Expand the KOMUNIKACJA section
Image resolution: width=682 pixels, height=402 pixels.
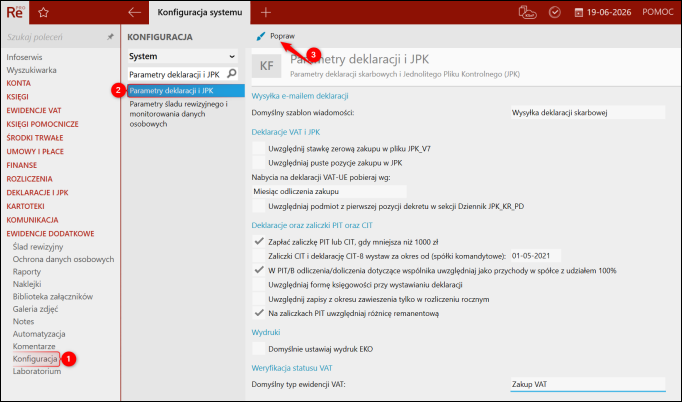pos(32,220)
